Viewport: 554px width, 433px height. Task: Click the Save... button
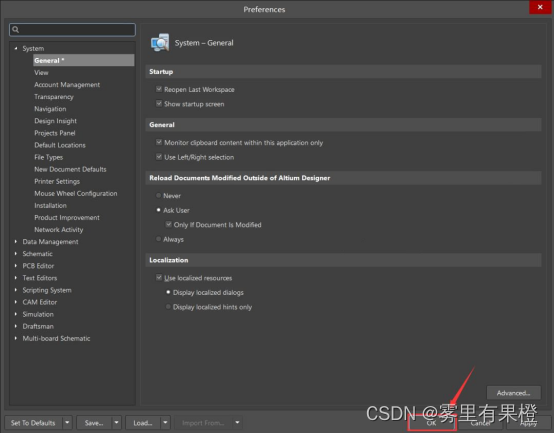[x=94, y=422]
